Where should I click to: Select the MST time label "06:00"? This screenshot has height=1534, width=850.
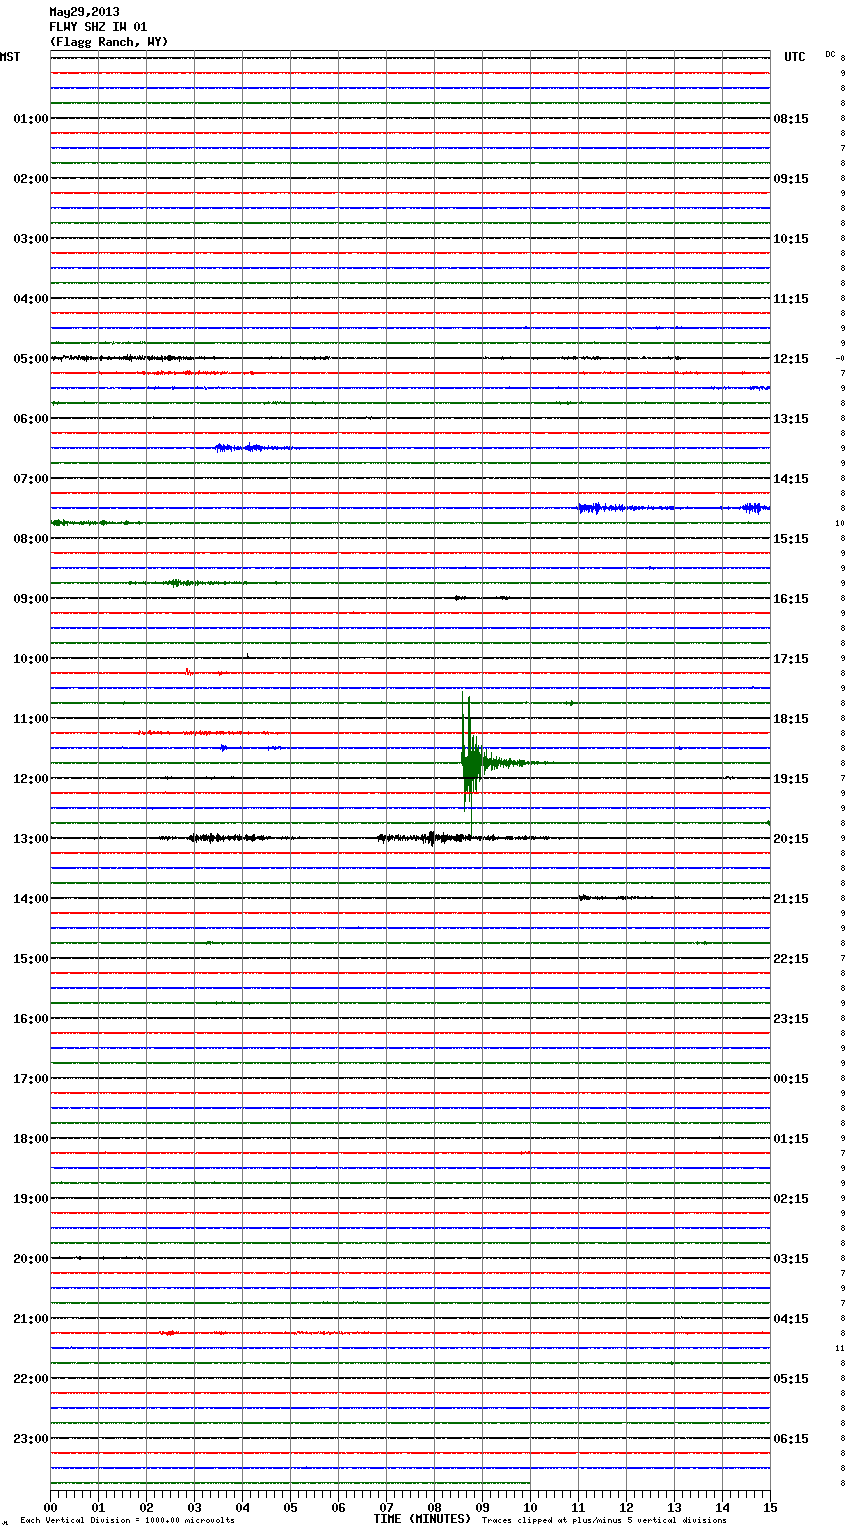[x=31, y=419]
